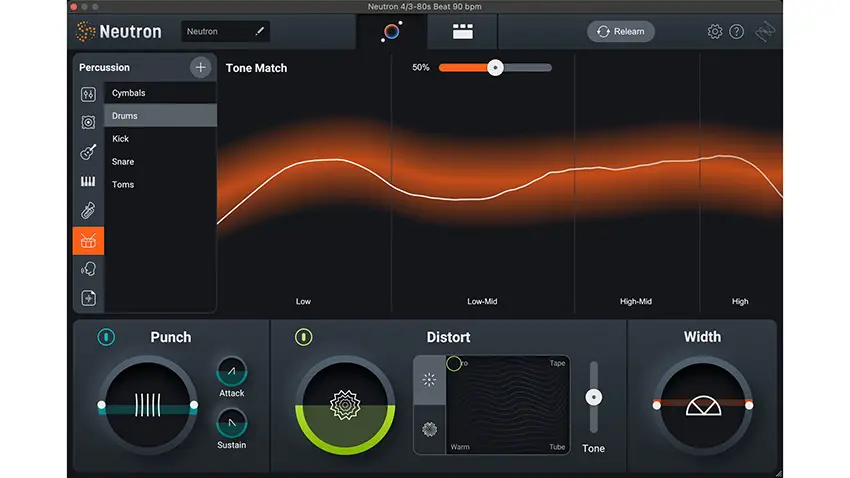Click the Distort amount dial
The height and width of the screenshot is (478, 850).
coord(345,405)
